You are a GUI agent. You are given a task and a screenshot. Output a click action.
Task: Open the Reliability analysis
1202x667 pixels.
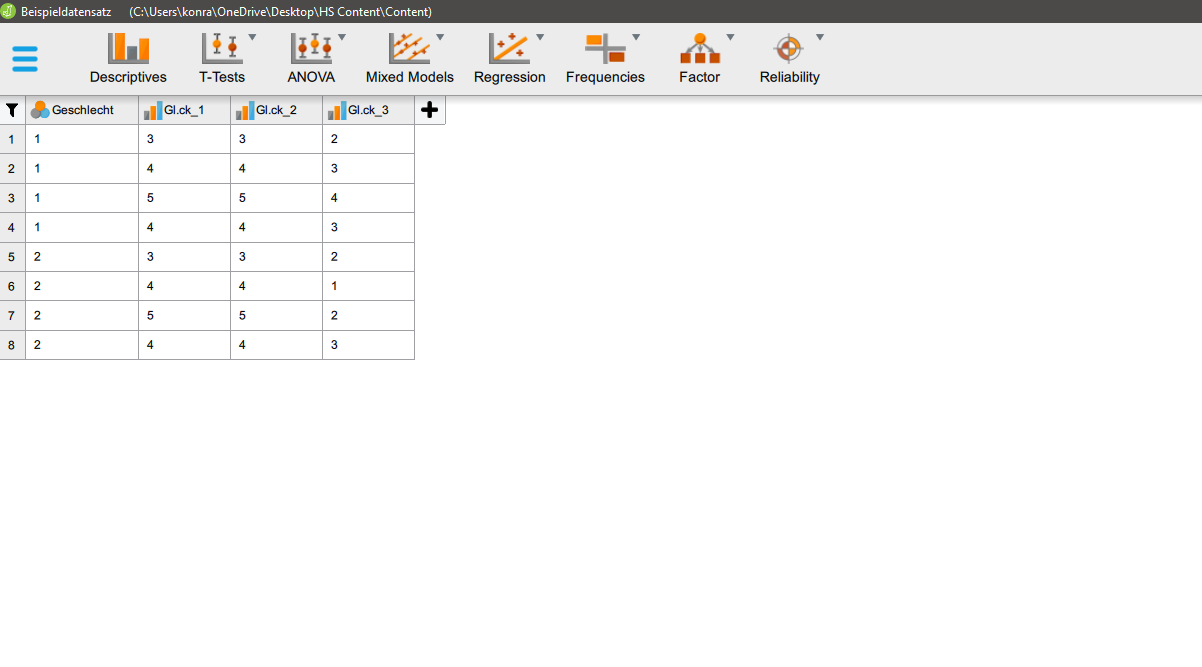coord(789,57)
